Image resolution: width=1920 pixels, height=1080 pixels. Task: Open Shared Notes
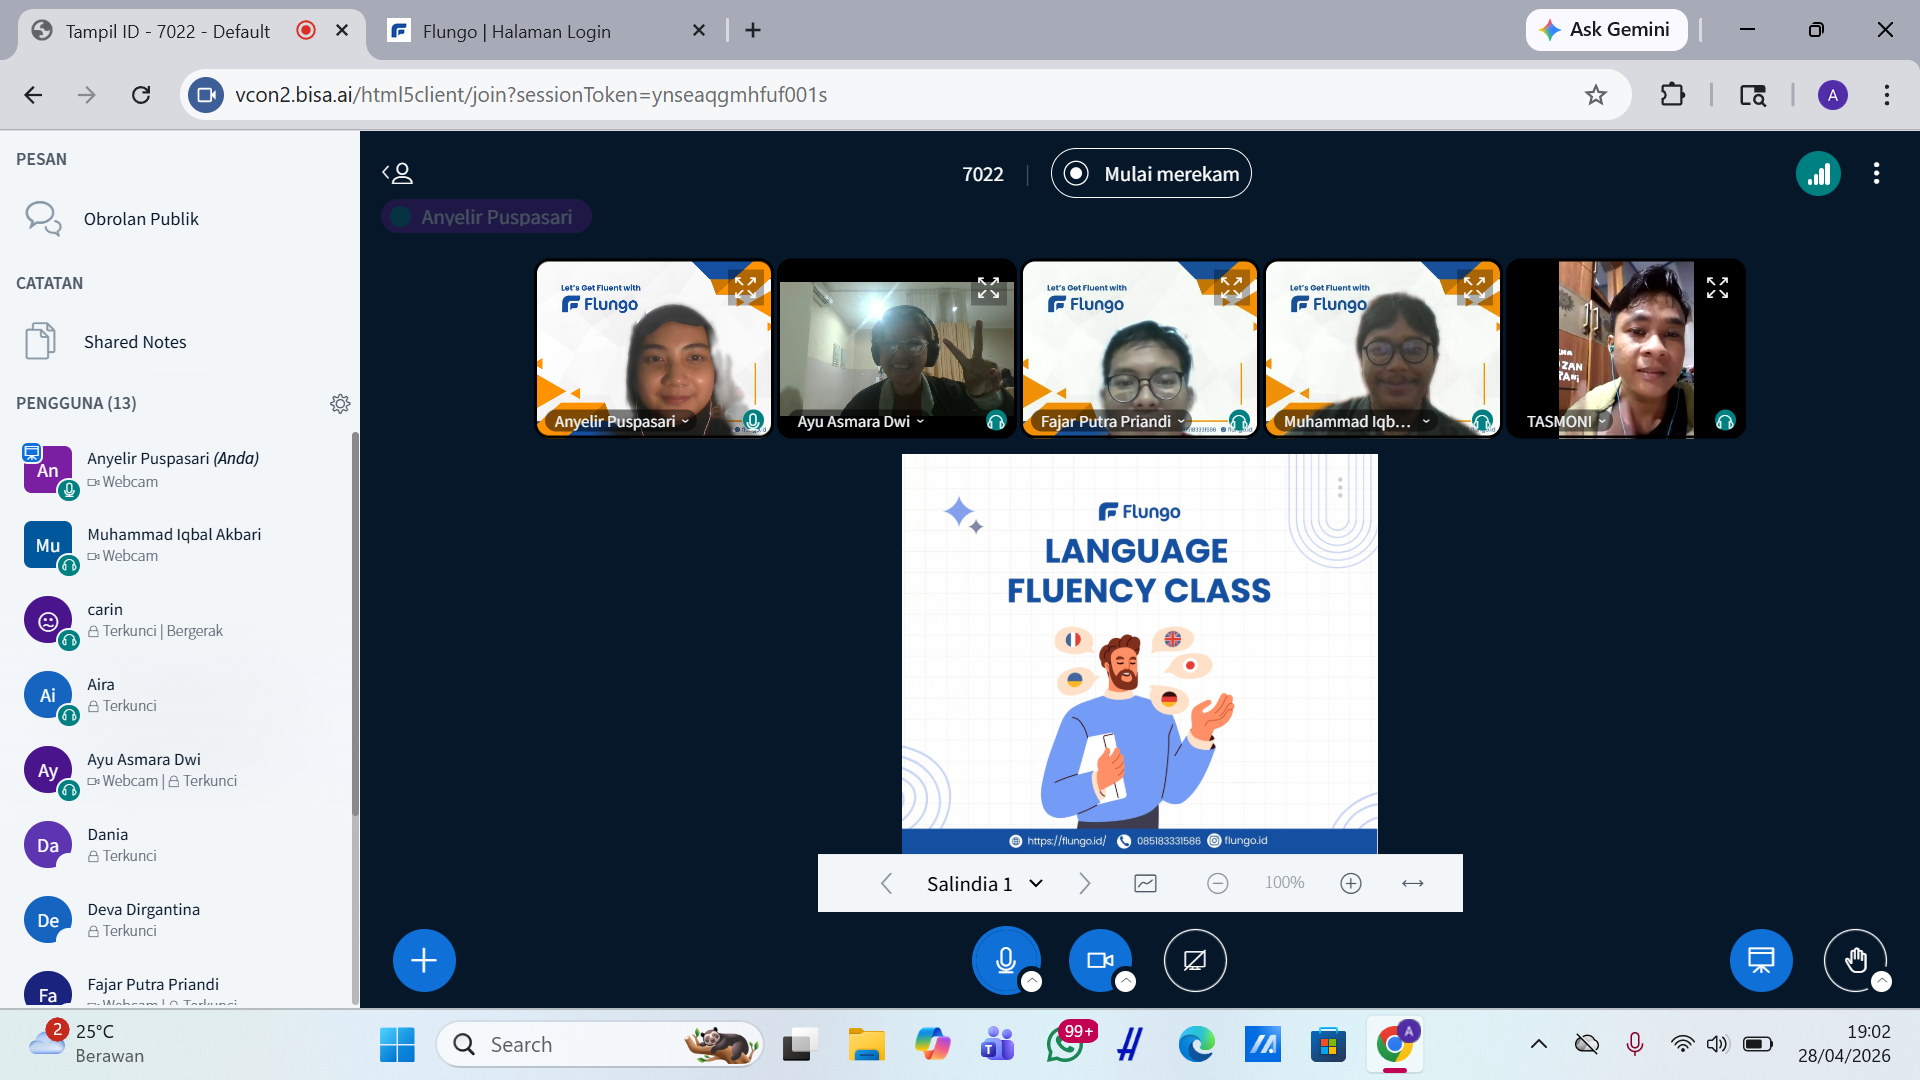pos(178,342)
